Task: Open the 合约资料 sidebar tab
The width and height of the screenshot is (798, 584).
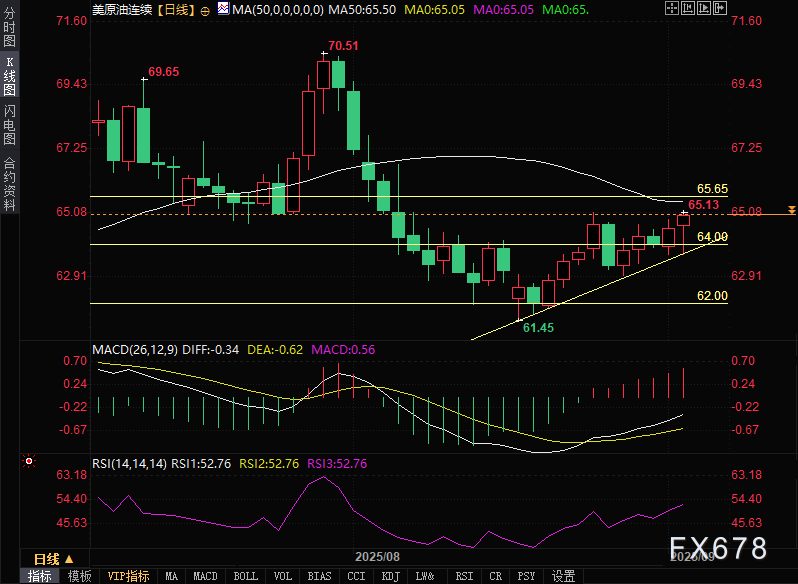Action: [9, 184]
